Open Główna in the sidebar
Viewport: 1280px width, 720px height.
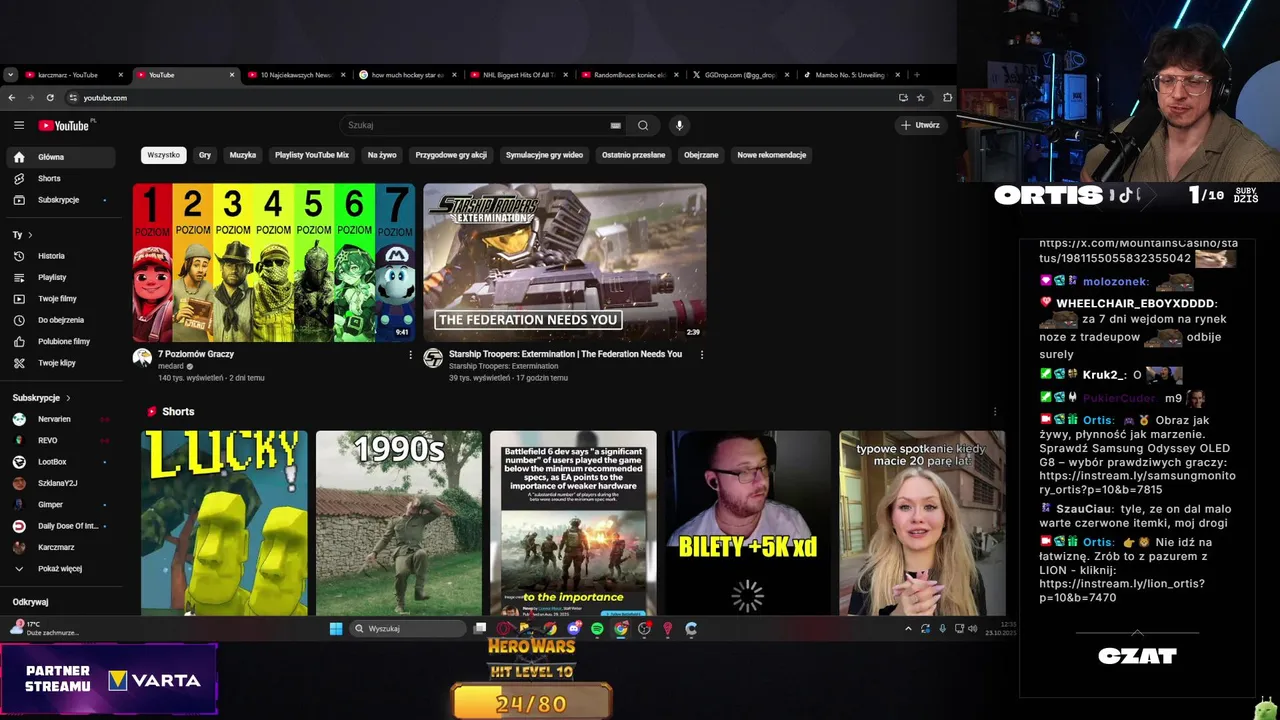coord(60,157)
